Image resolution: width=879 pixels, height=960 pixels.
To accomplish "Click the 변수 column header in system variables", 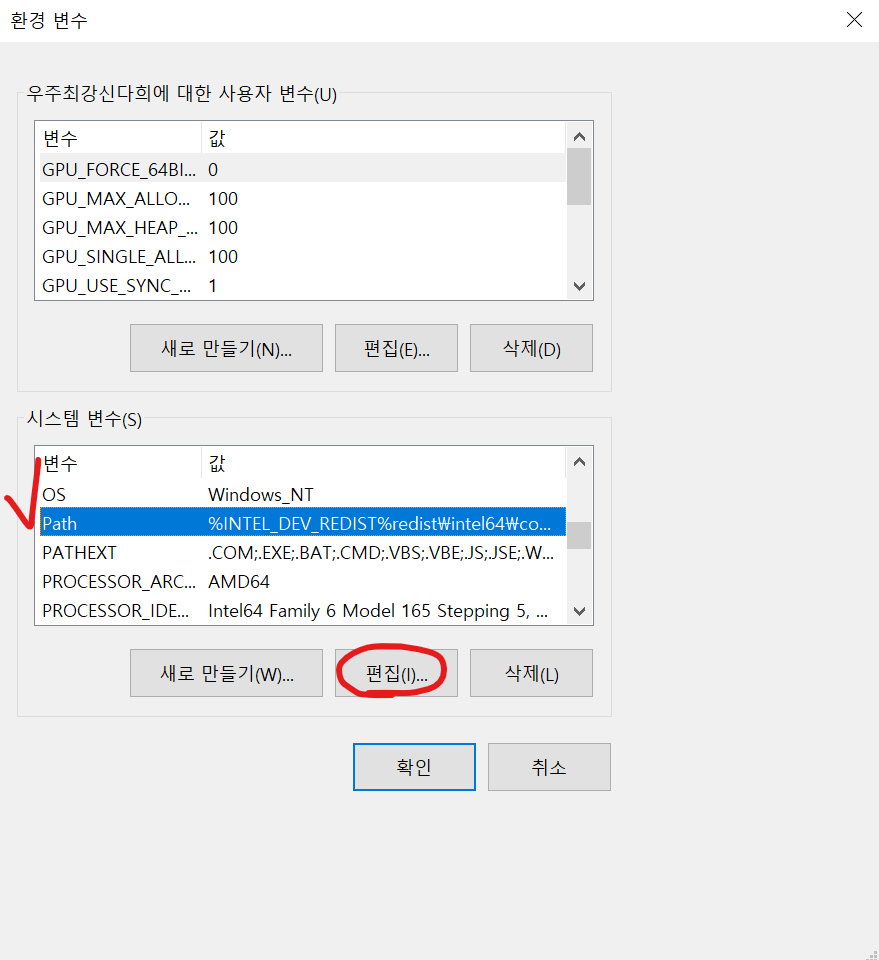I will pyautogui.click(x=120, y=463).
